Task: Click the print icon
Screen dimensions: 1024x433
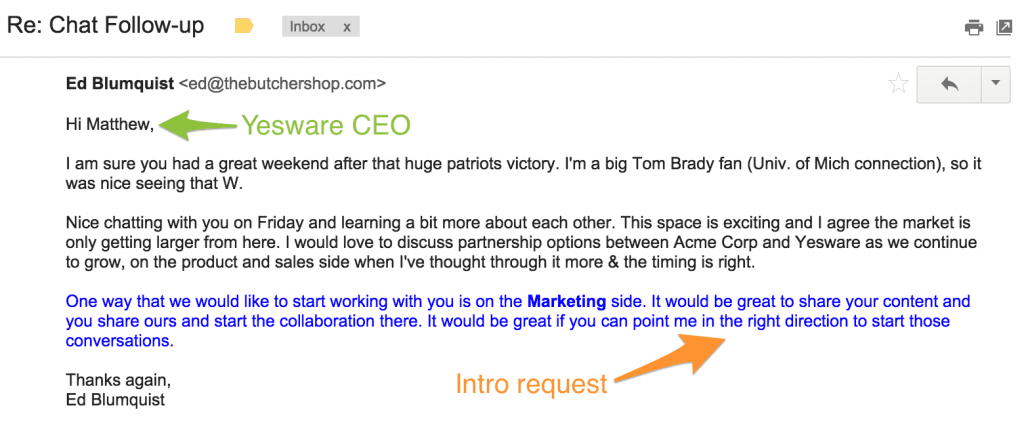Action: [x=974, y=27]
